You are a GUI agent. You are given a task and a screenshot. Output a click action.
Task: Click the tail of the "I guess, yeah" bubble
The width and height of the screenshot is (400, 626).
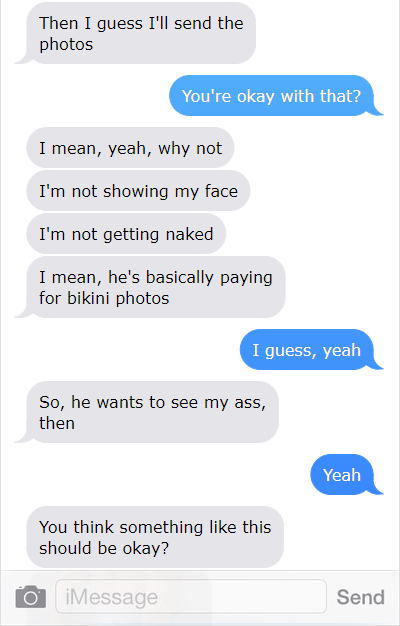click(x=377, y=363)
